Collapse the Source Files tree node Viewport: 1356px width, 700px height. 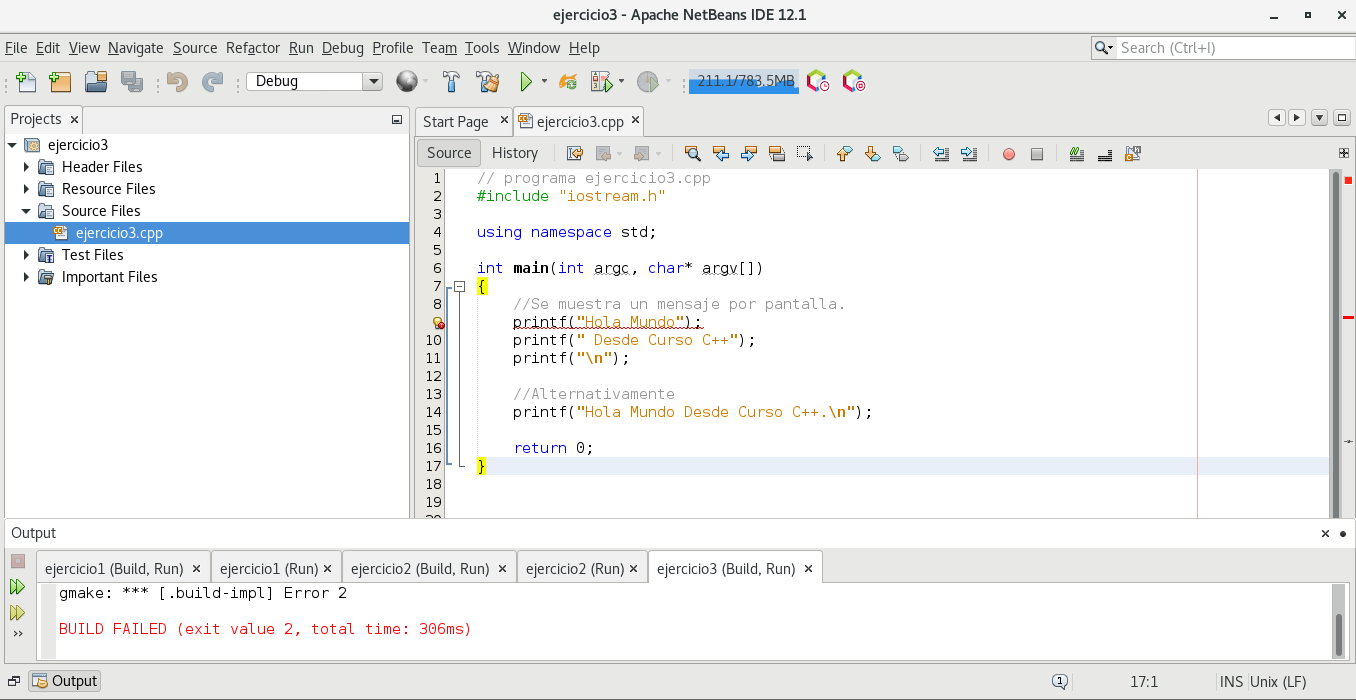pos(26,211)
